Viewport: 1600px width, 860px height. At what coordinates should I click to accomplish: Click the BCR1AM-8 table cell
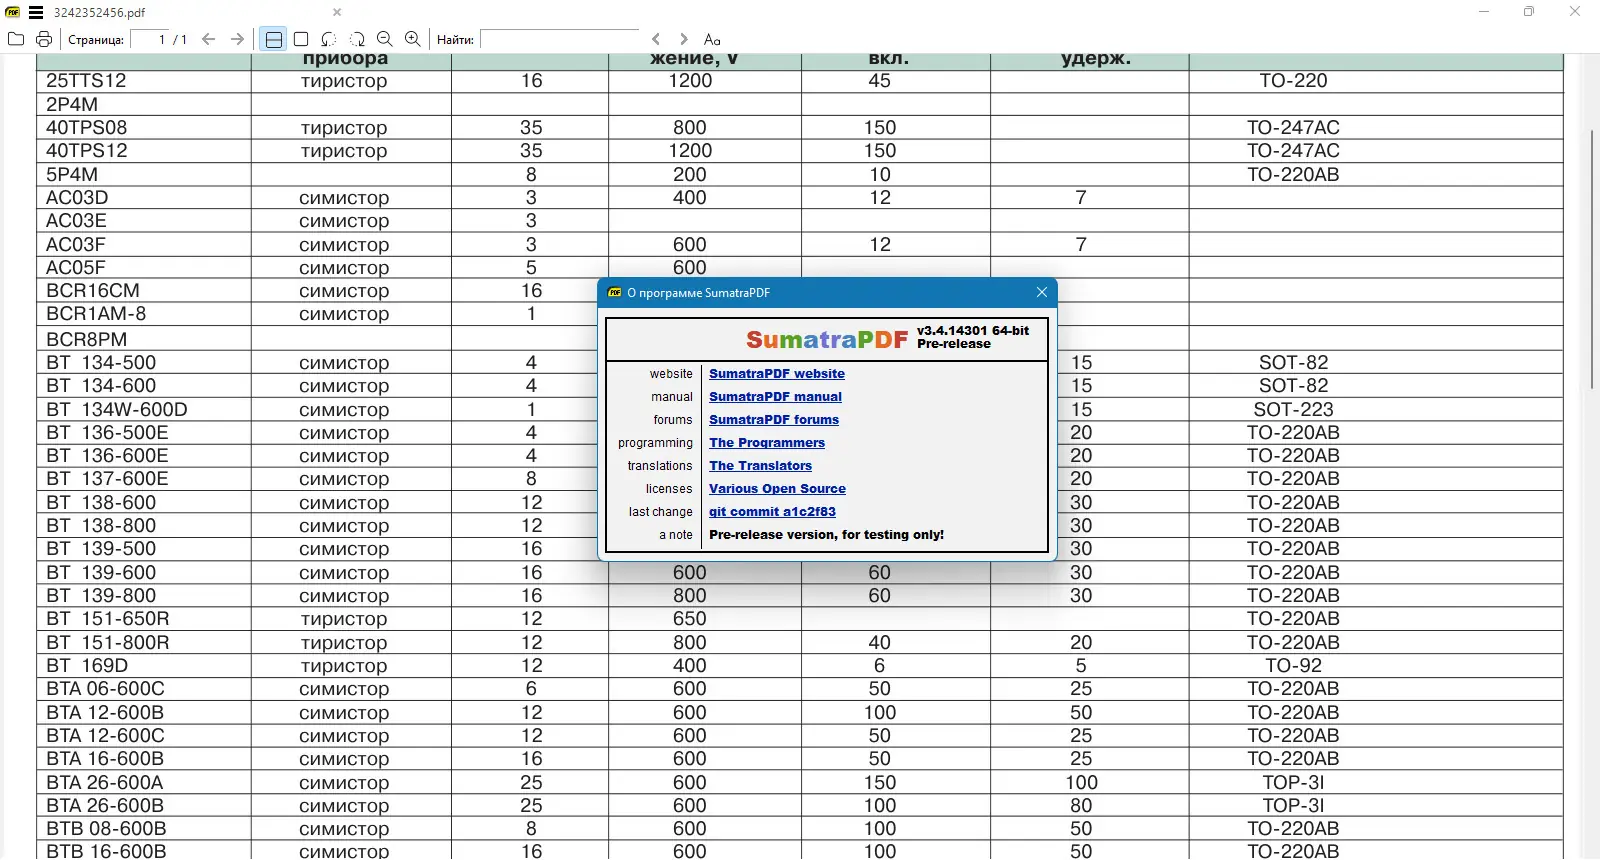click(144, 314)
